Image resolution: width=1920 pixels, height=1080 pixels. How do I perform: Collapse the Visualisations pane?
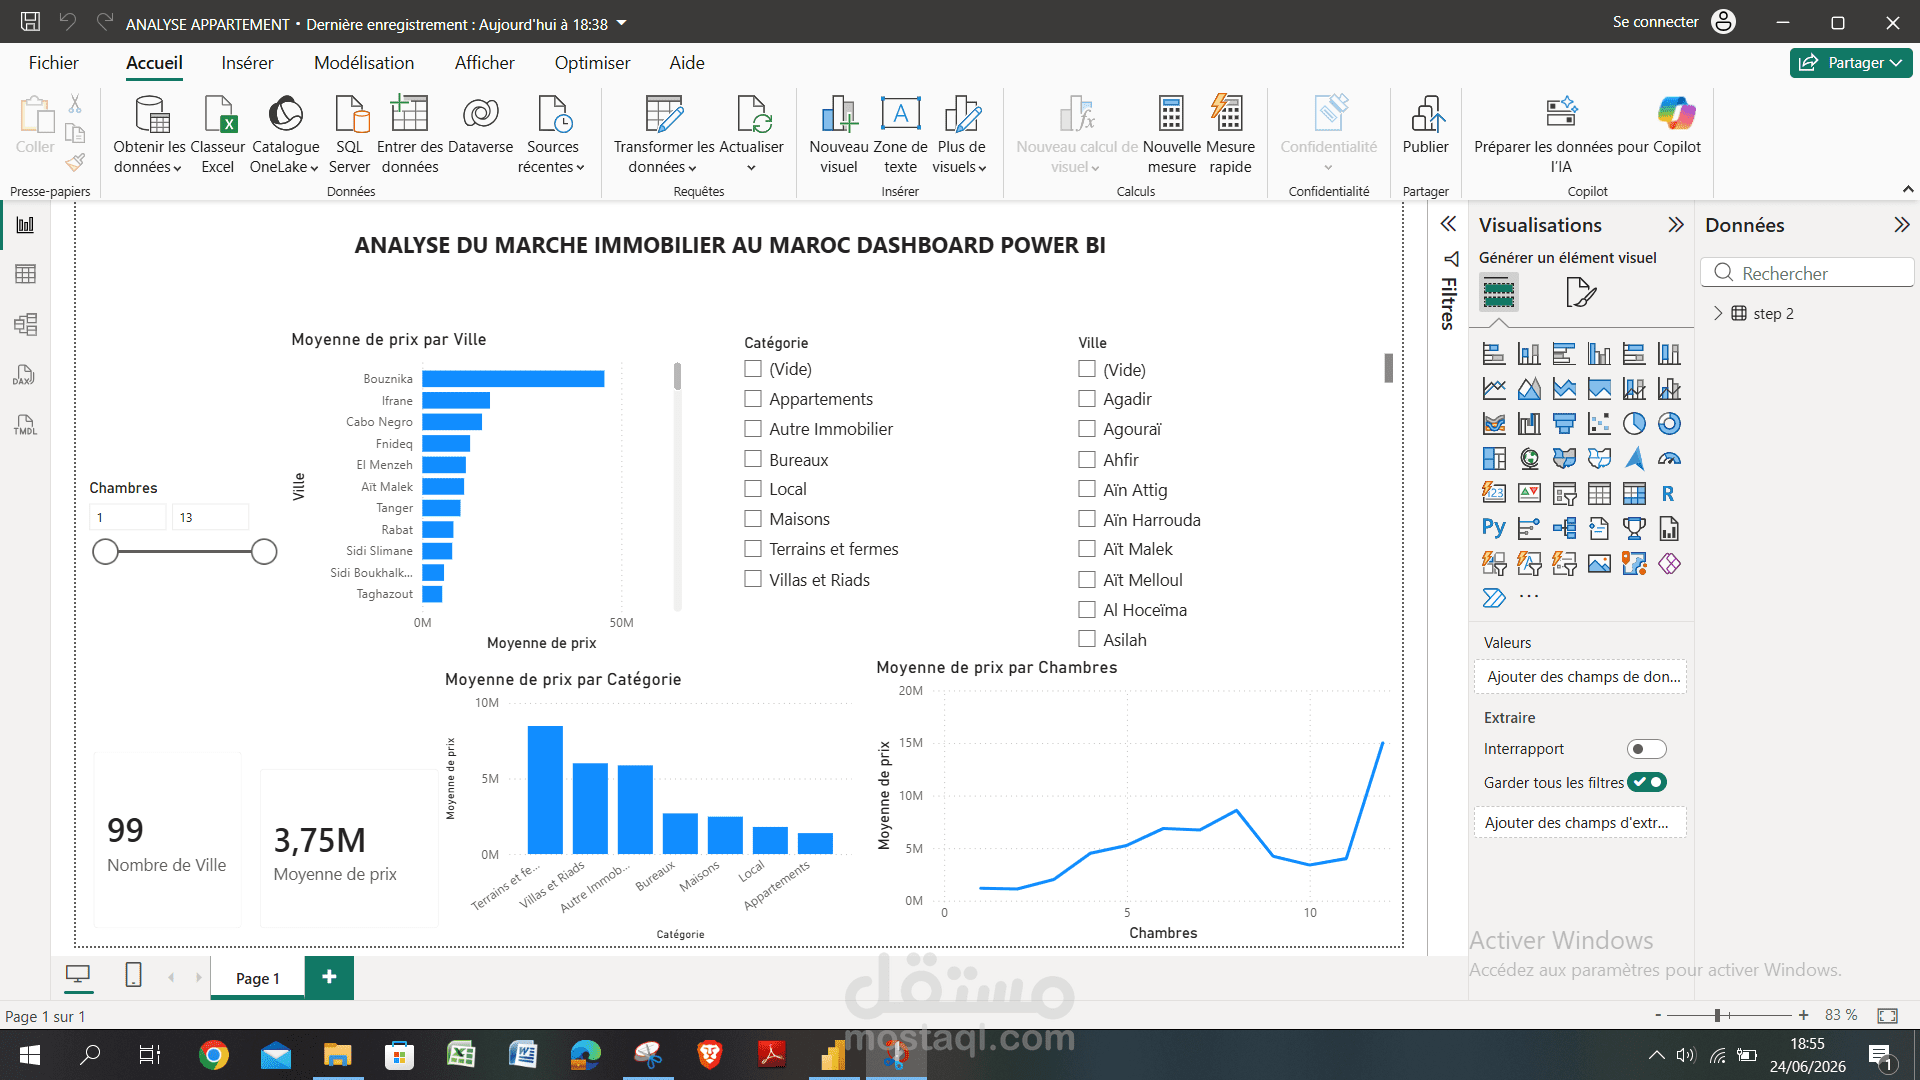pos(1676,225)
